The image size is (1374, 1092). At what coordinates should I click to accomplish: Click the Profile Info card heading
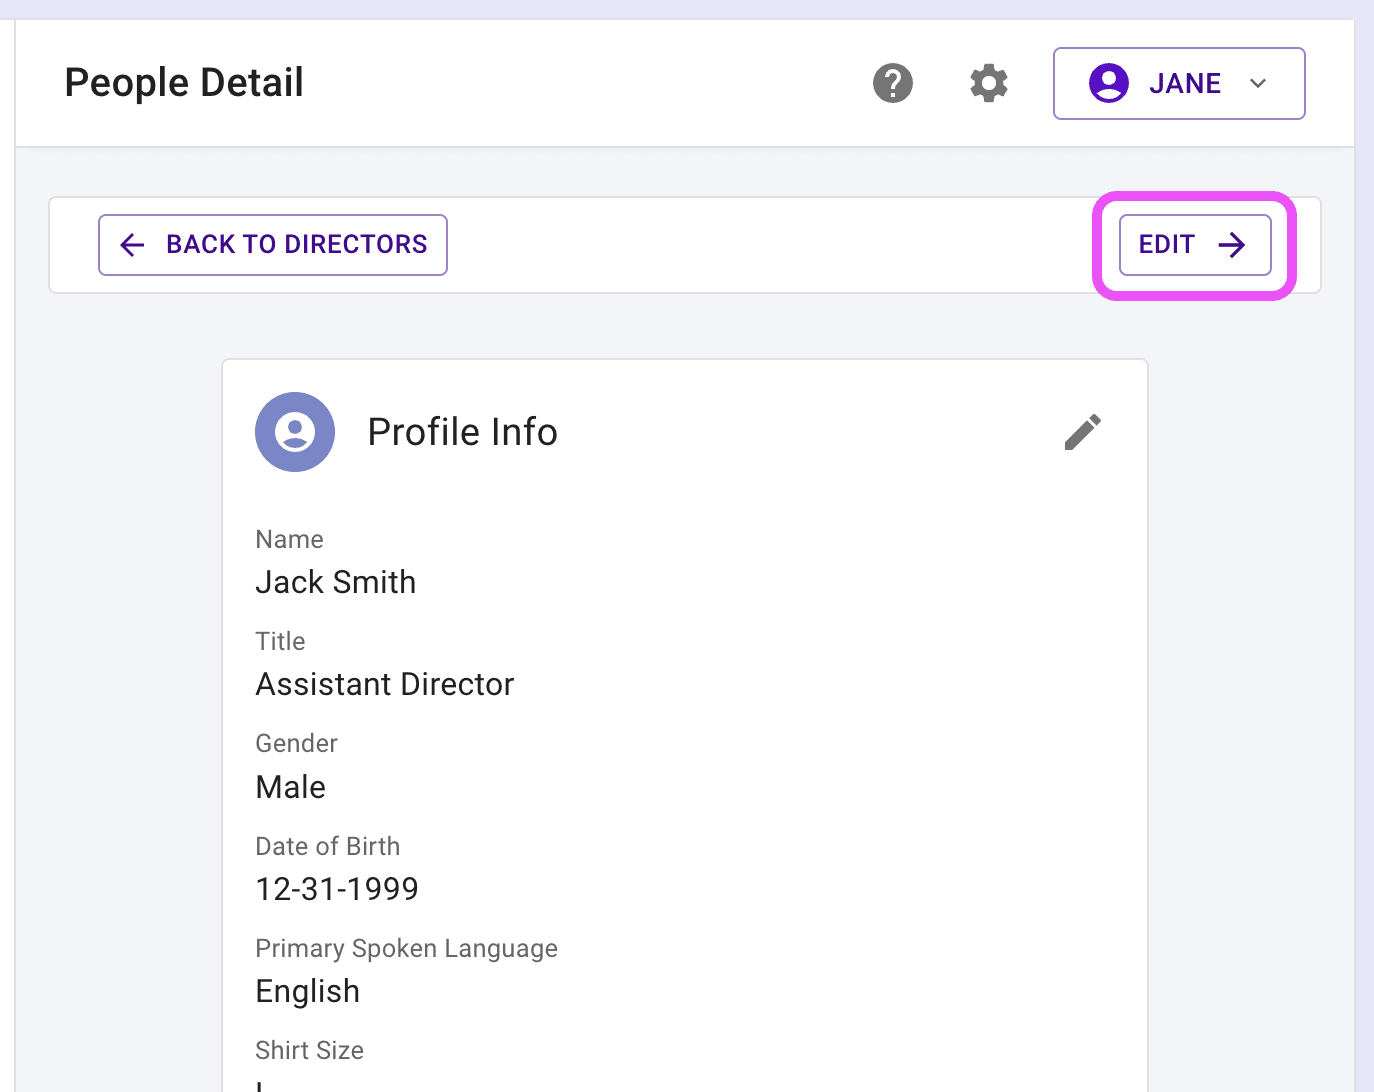pos(462,432)
